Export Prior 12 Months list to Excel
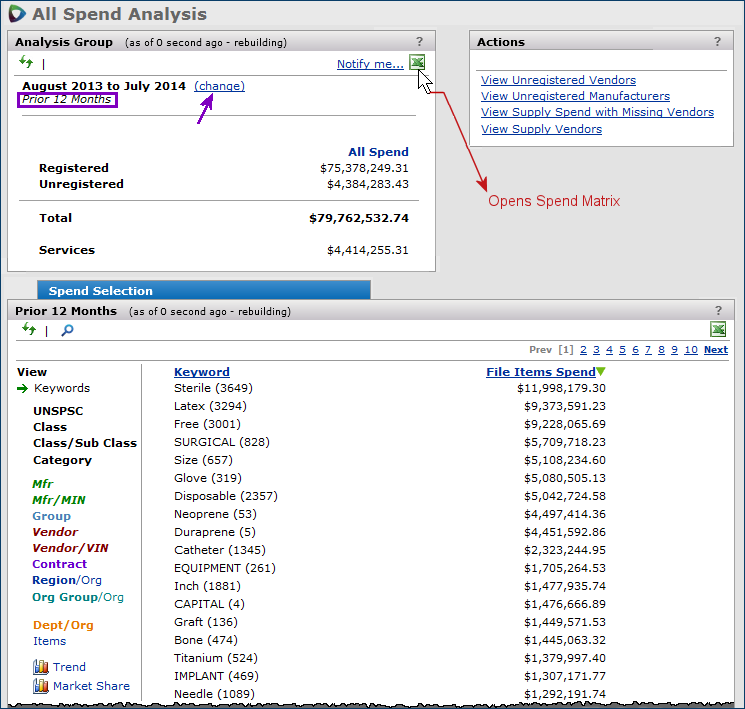Screen dimensions: 745x709 [x=717, y=330]
